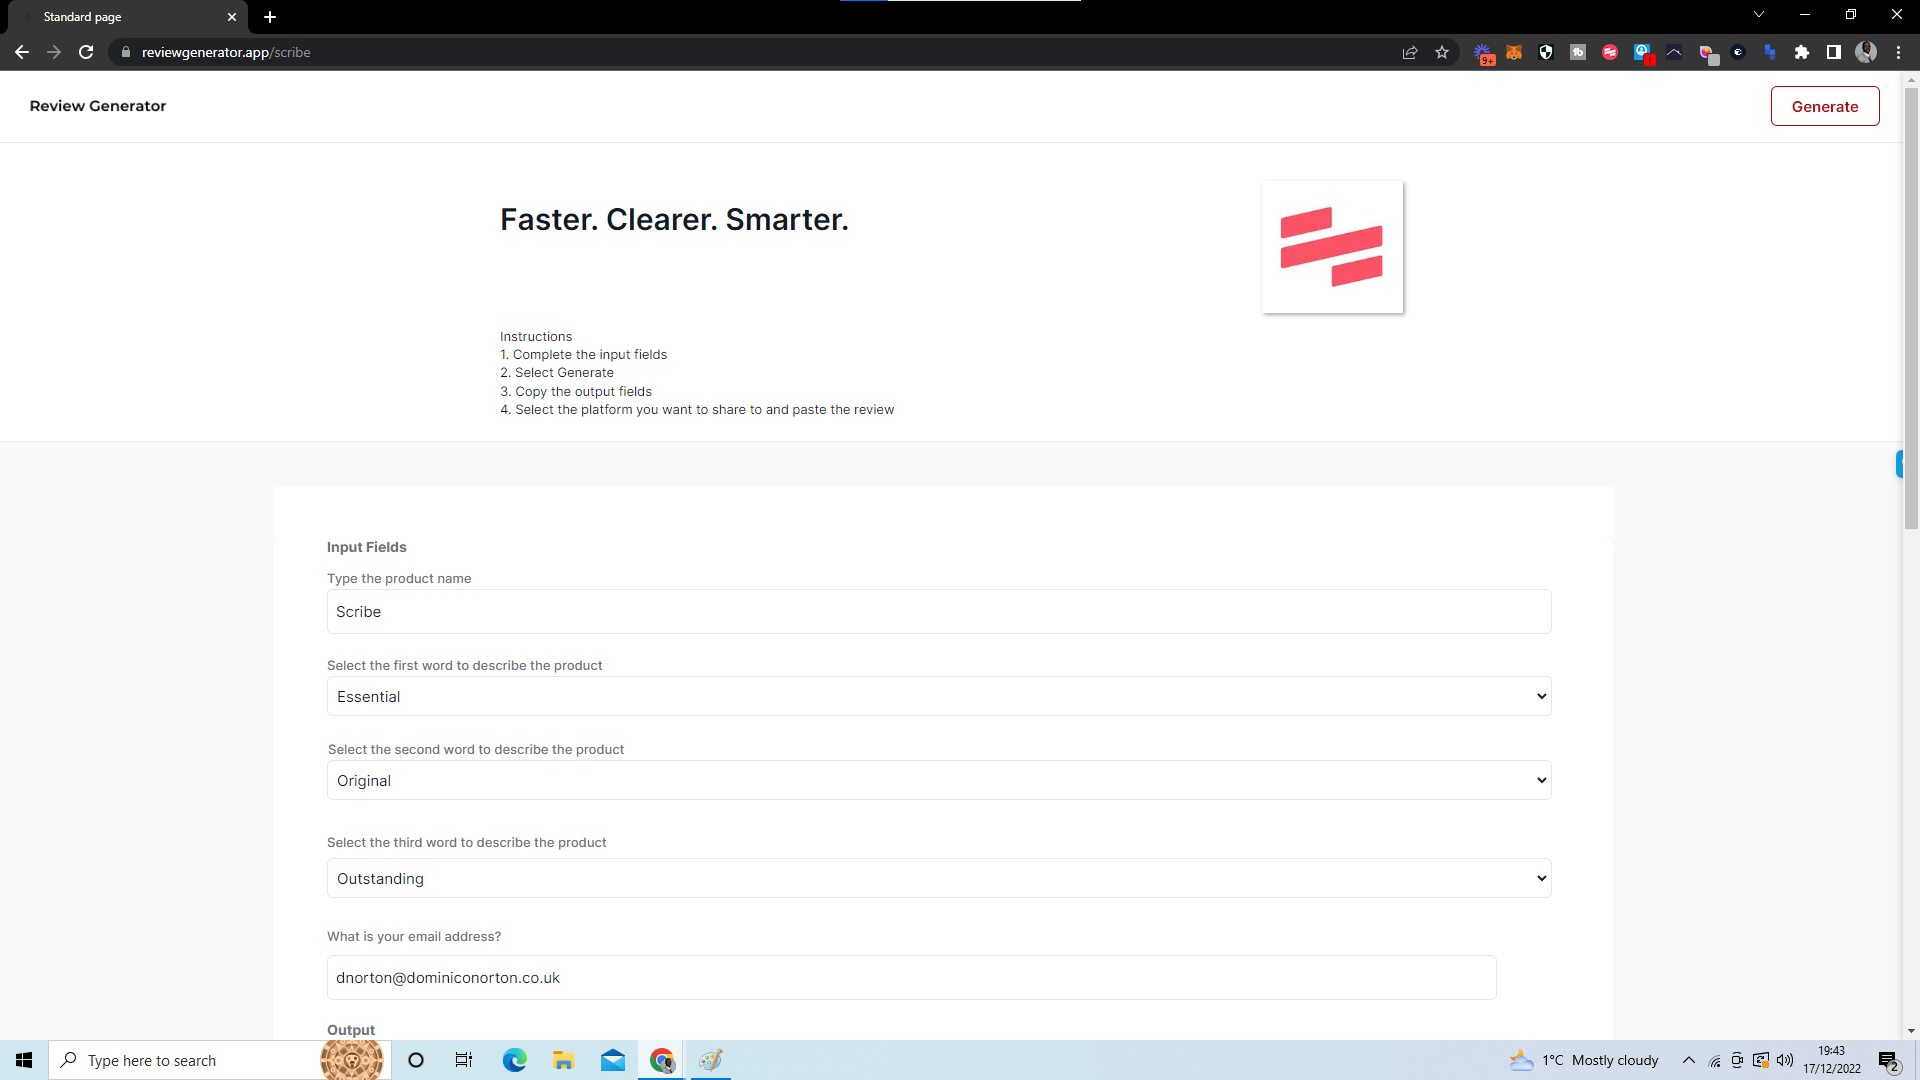The width and height of the screenshot is (1920, 1080).
Task: Open the volume control tray icon
Action: (1785, 1060)
